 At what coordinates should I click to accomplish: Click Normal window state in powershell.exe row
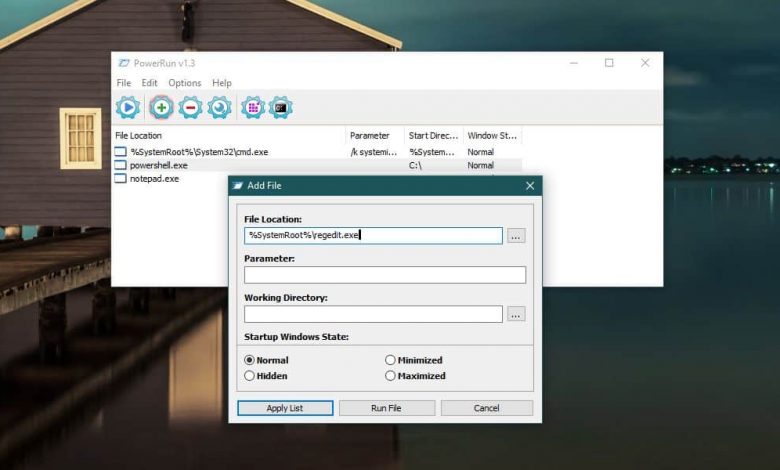pyautogui.click(x=481, y=165)
